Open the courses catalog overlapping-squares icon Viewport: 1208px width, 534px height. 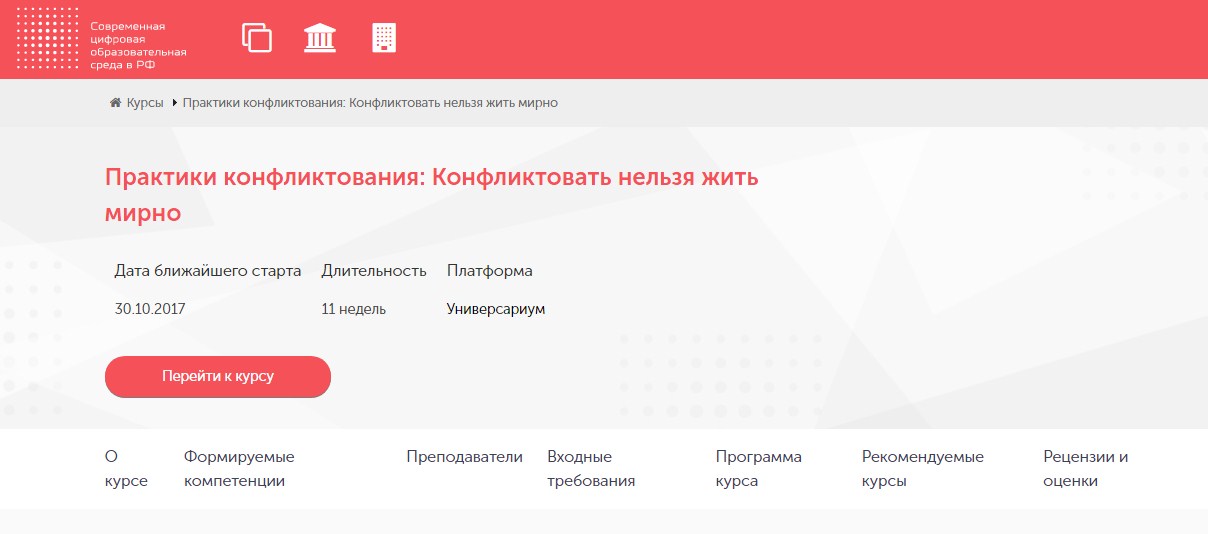pyautogui.click(x=257, y=38)
